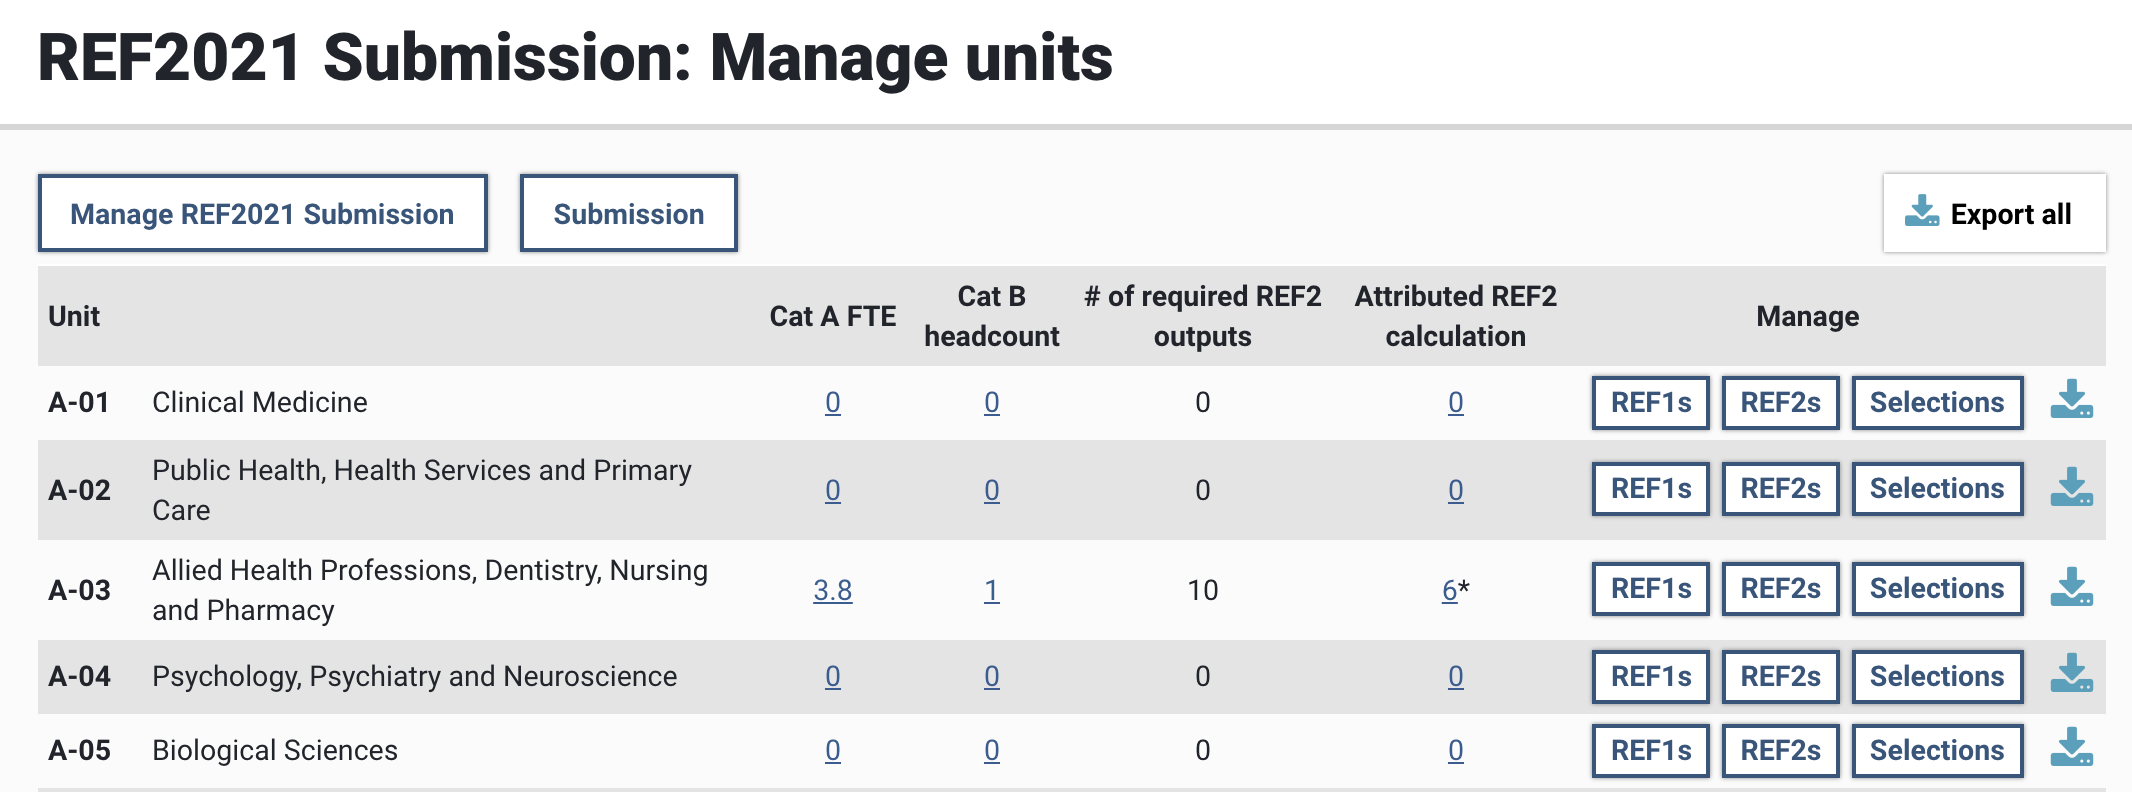Download the Biological Sciences unit export
The width and height of the screenshot is (2132, 792).
tap(2071, 749)
